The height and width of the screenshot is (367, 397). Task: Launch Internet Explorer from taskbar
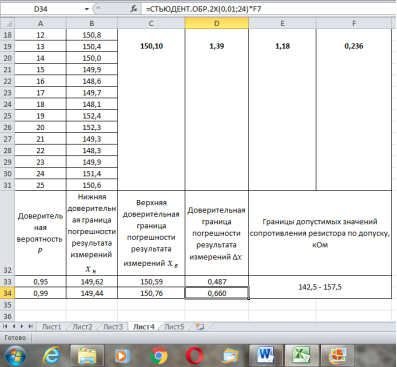pyautogui.click(x=52, y=356)
